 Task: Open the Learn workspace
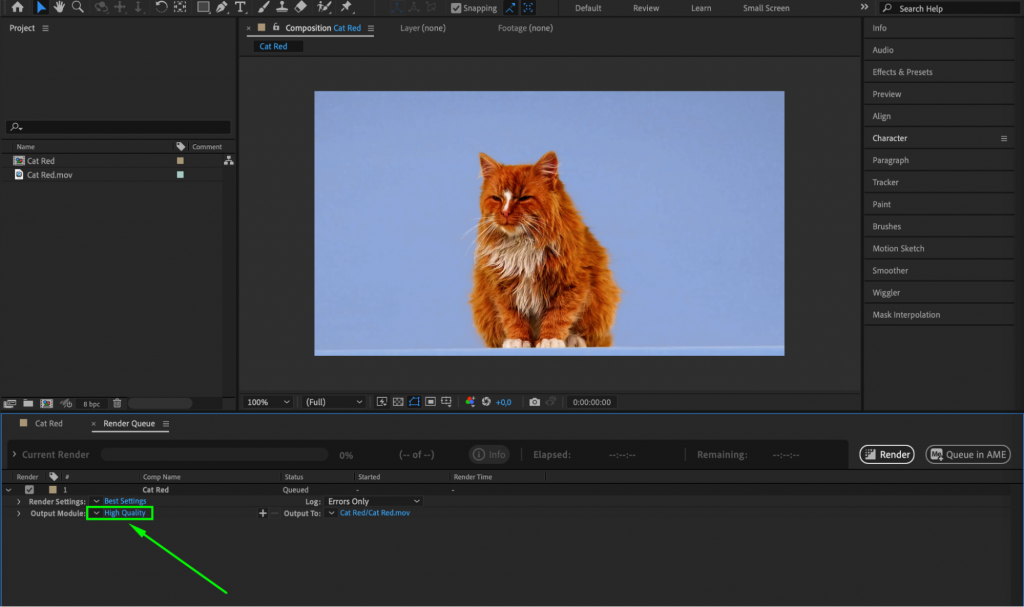(702, 7)
